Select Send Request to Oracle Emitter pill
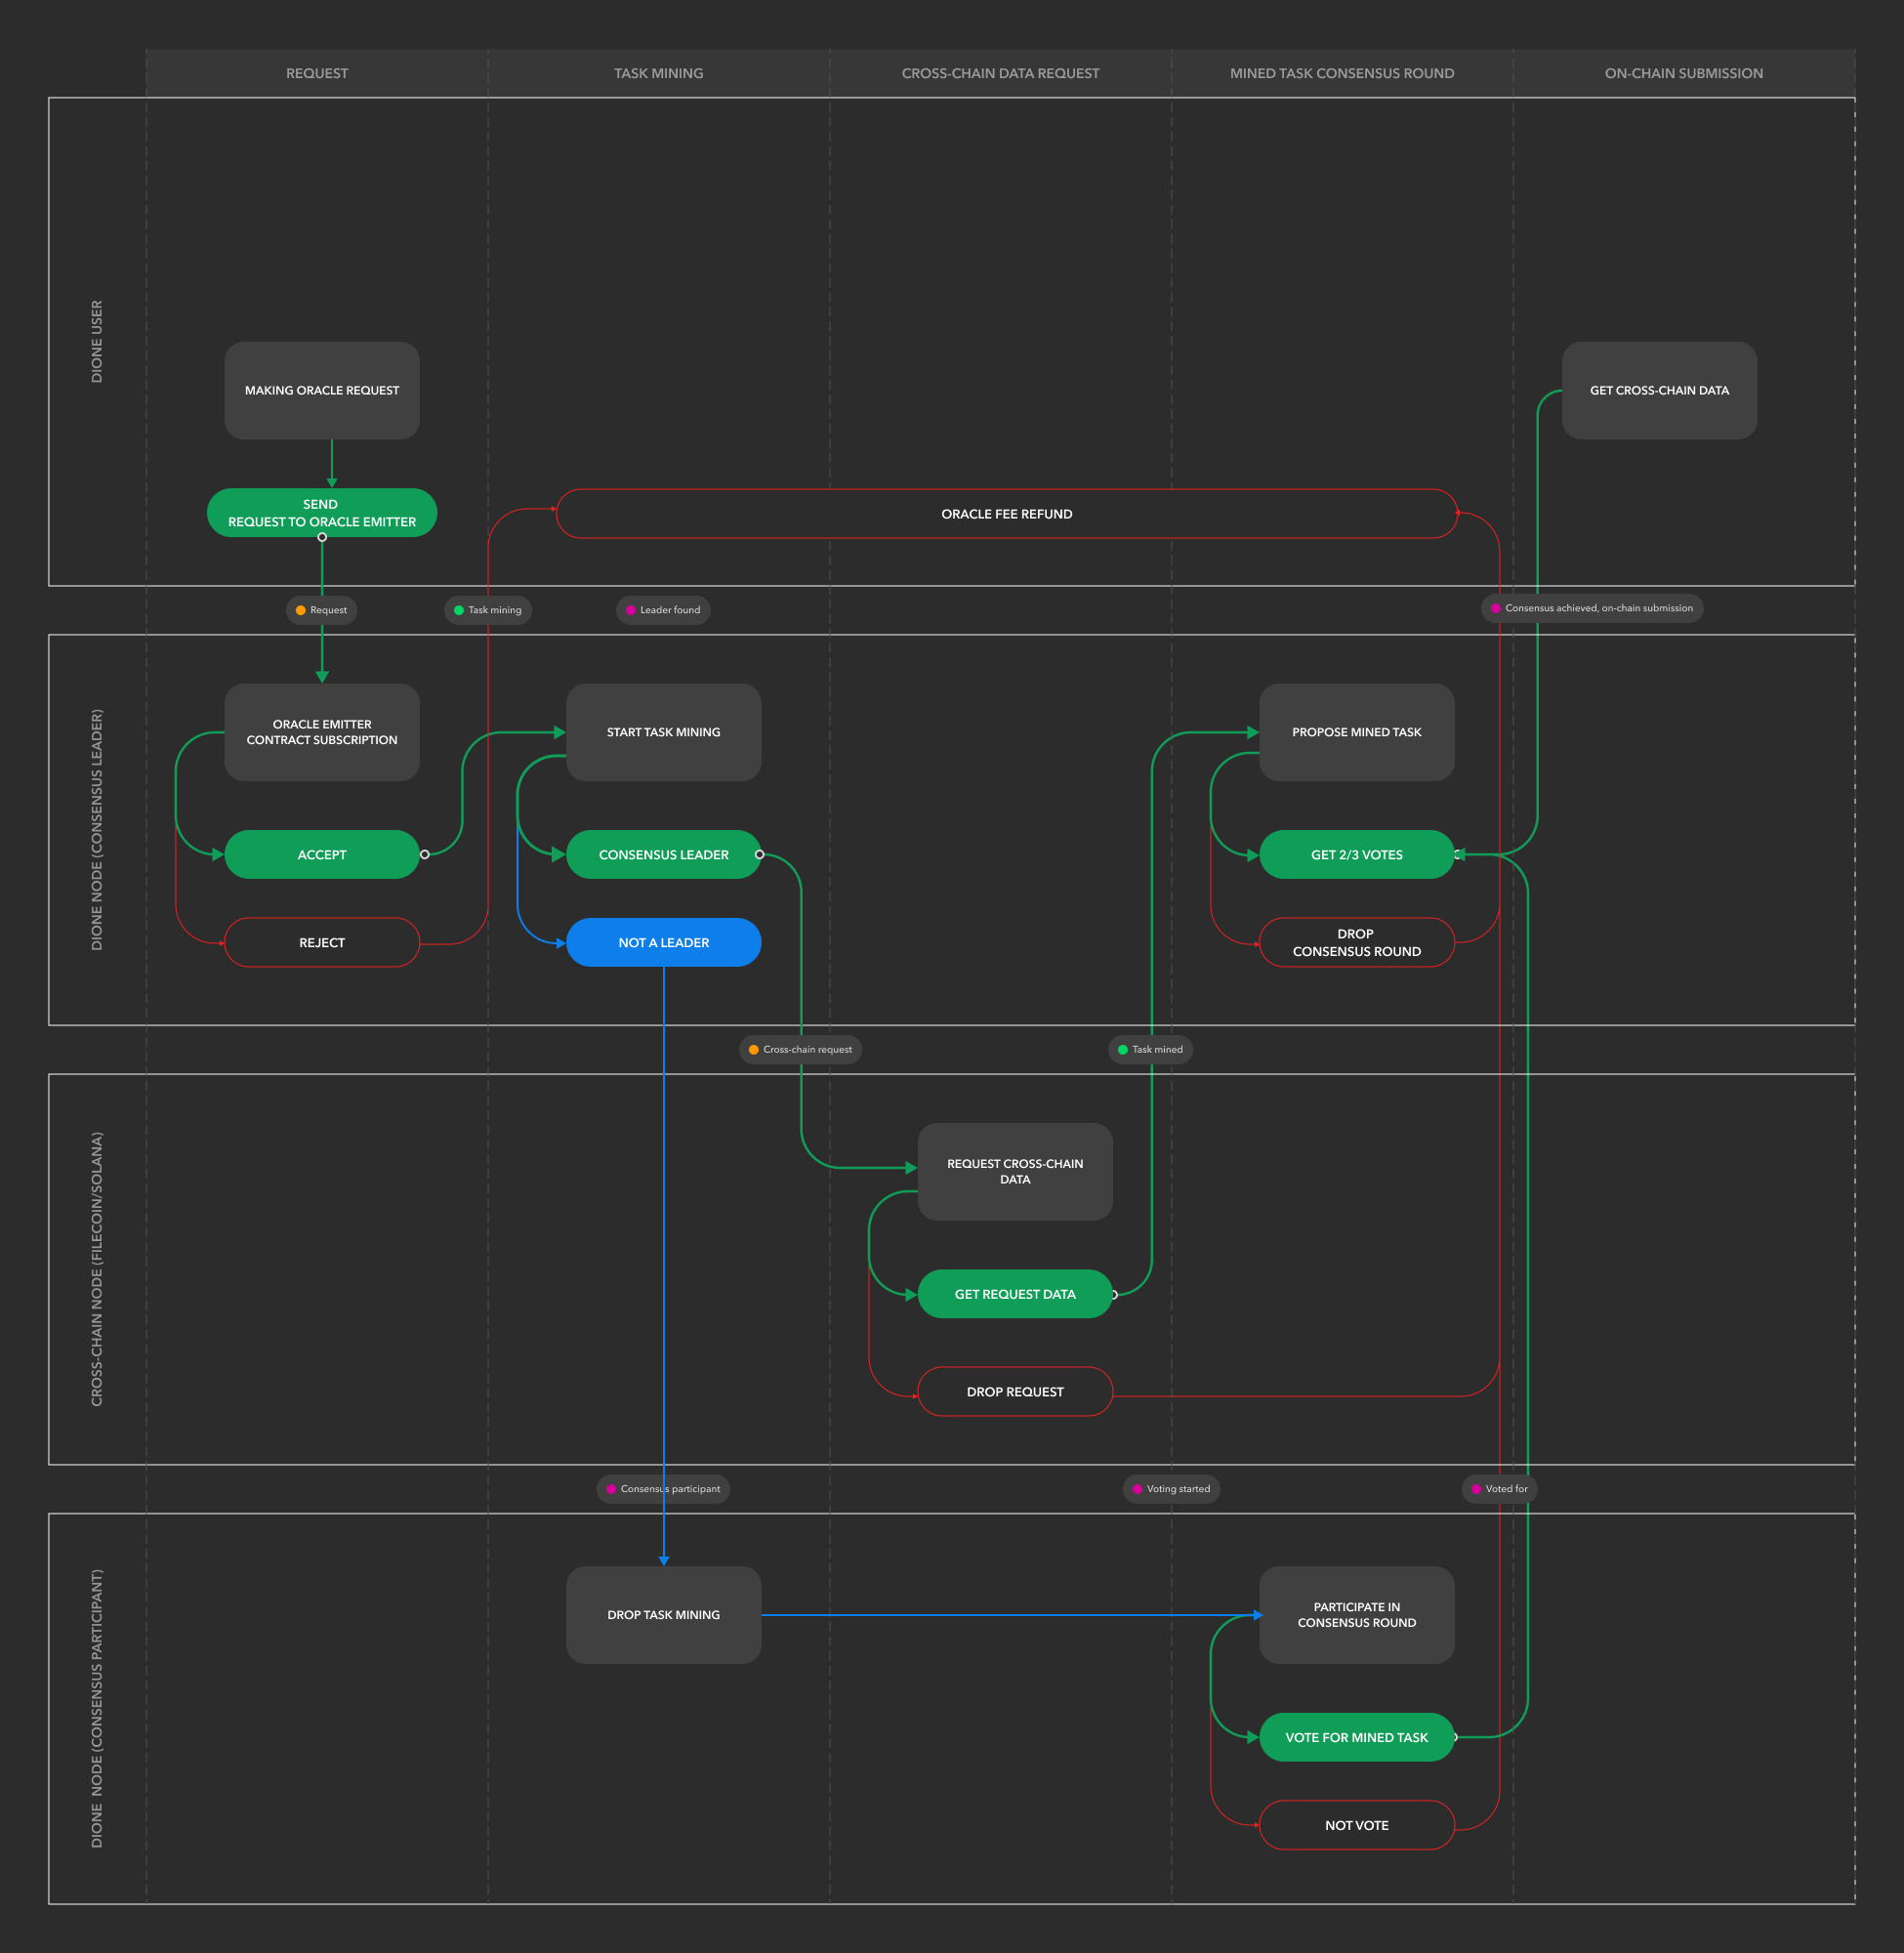Screen dimensions: 1904x1953 [321, 512]
